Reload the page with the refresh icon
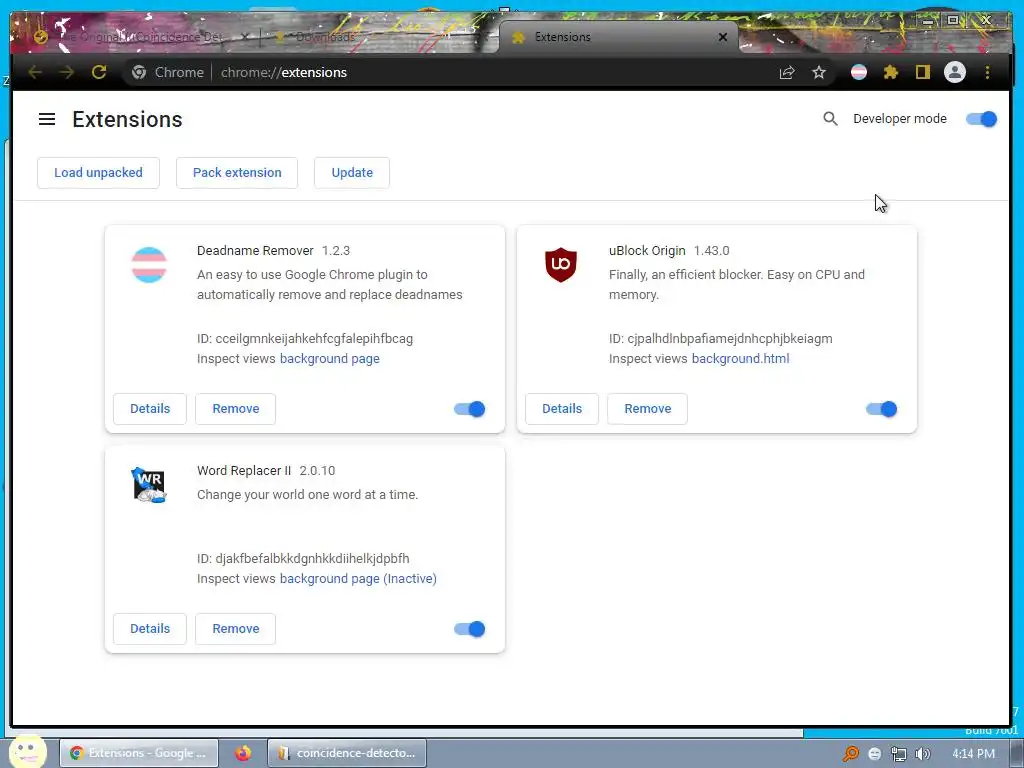1024x768 pixels. [99, 72]
